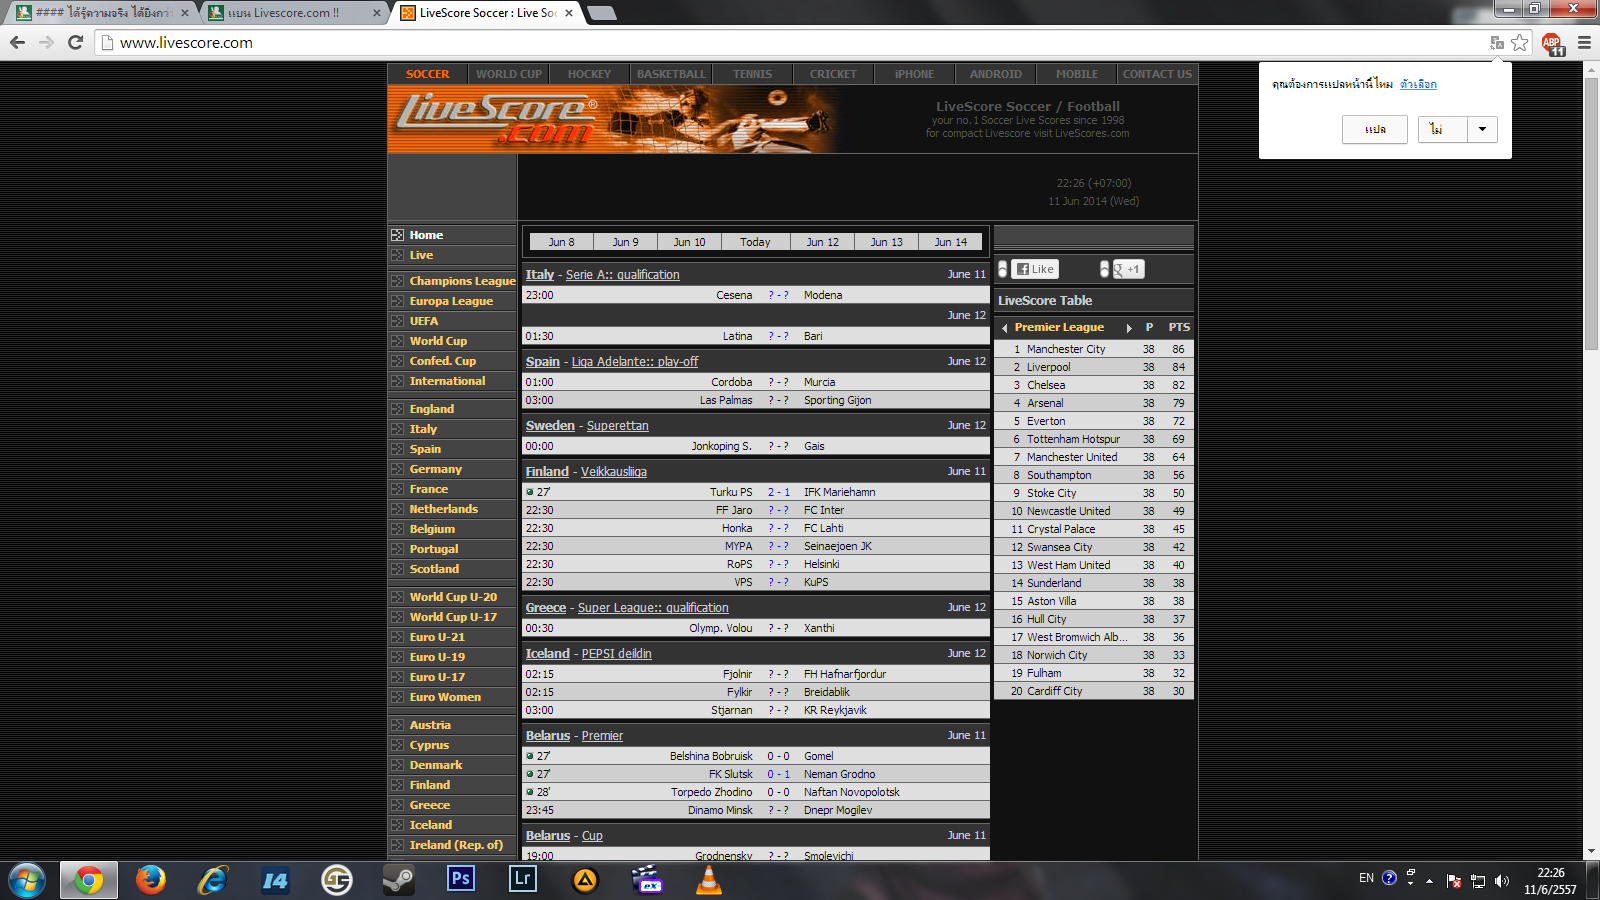Click the translate icon in the address bar
The image size is (1600, 900).
[1497, 42]
